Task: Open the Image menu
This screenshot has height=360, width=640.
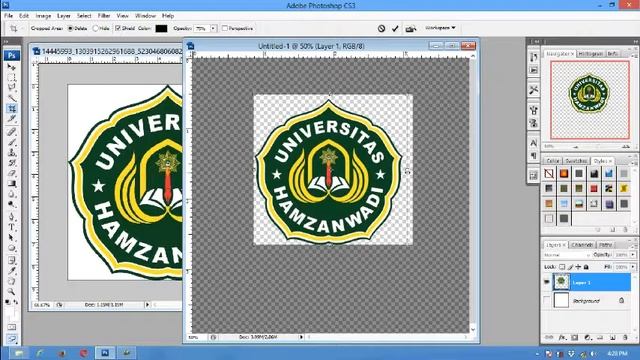Action: 43,16
